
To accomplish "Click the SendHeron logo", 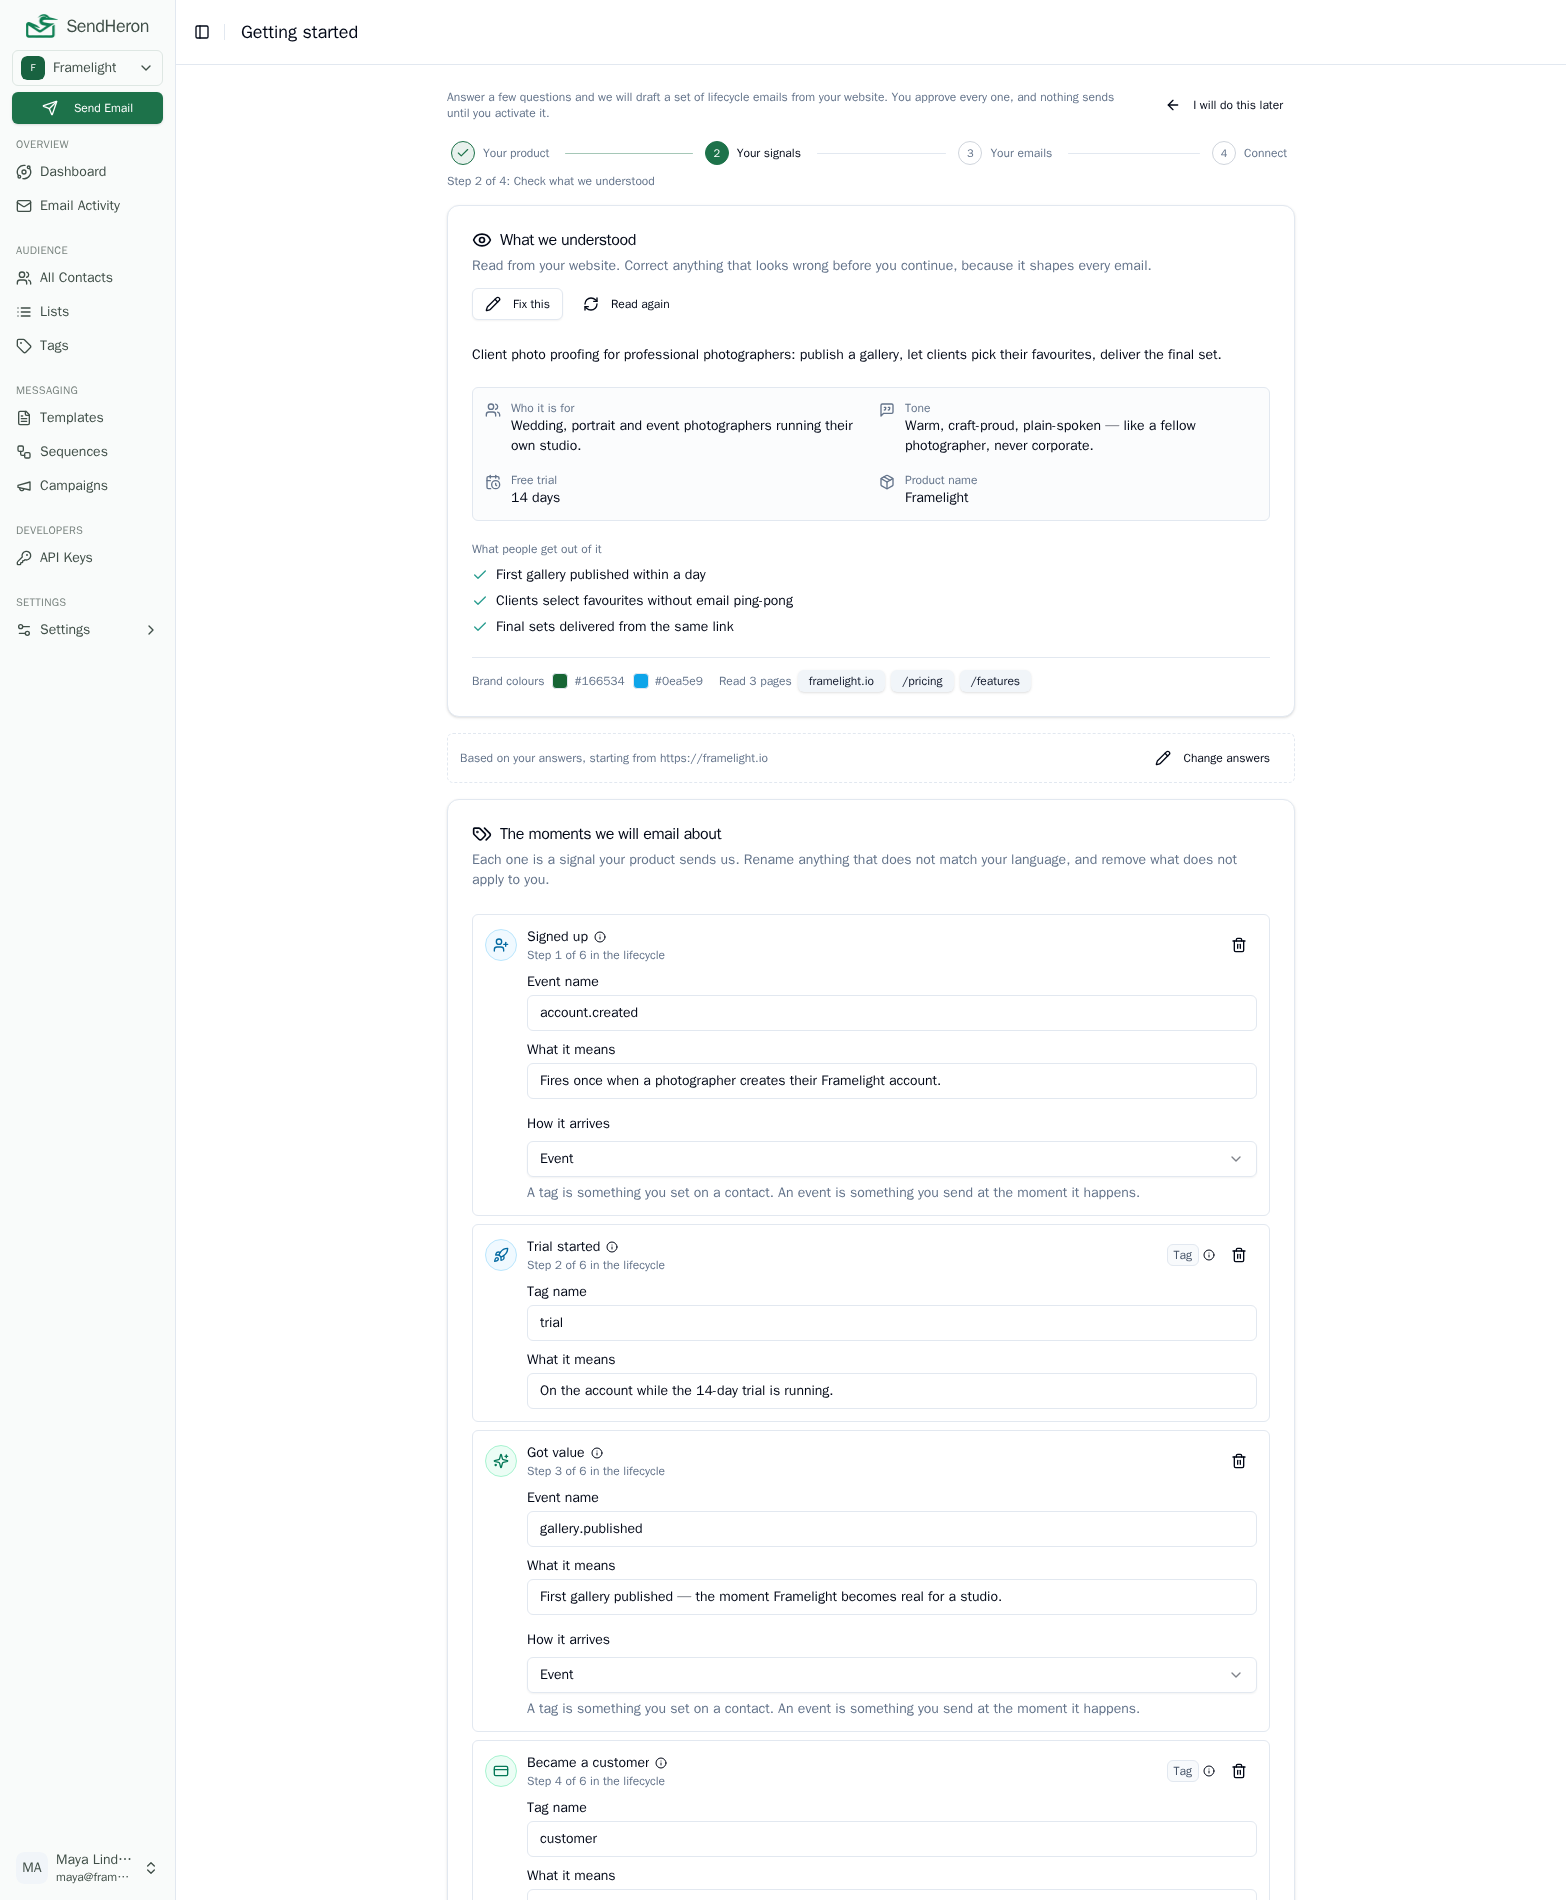I will [x=87, y=26].
